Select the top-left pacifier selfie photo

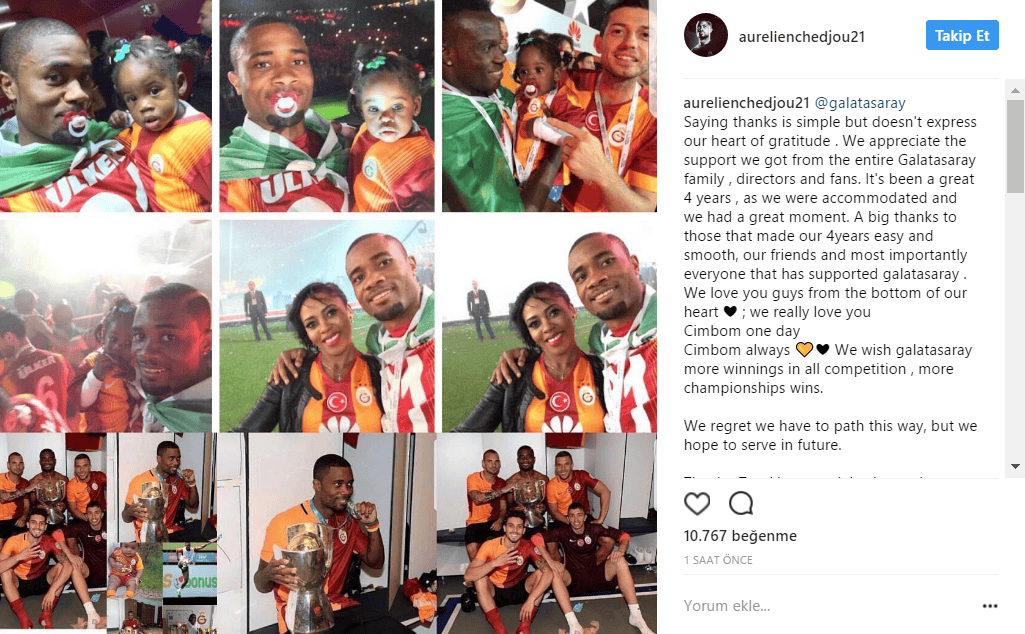(106, 106)
